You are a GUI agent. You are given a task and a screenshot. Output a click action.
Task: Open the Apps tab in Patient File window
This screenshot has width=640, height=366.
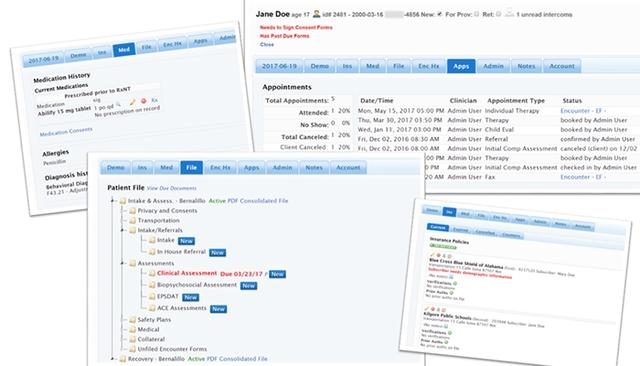click(x=251, y=167)
